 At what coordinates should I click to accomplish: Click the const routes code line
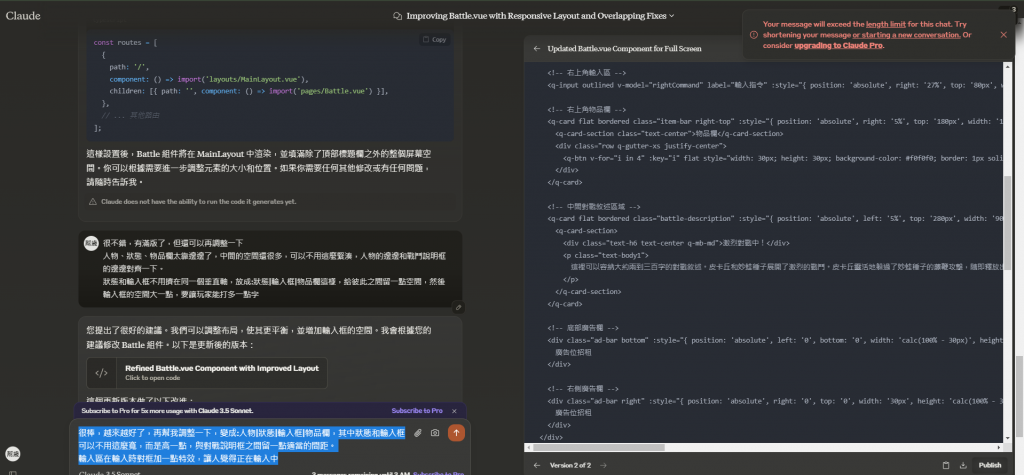coord(125,42)
